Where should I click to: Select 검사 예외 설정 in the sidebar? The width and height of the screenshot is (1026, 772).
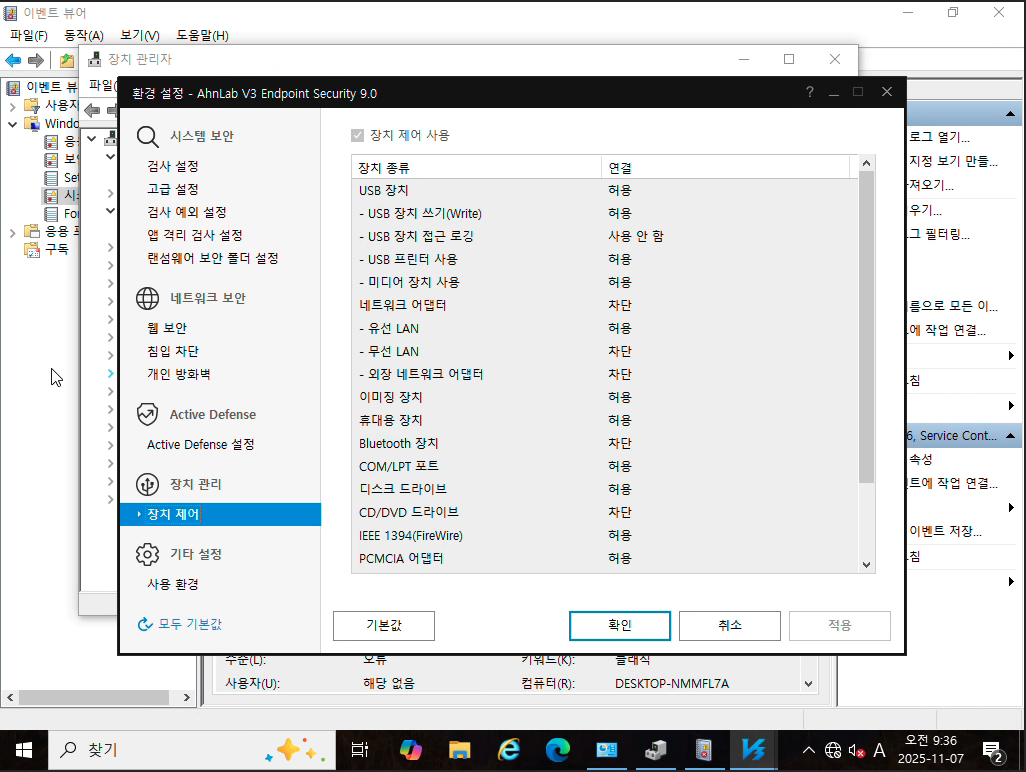click(x=186, y=212)
